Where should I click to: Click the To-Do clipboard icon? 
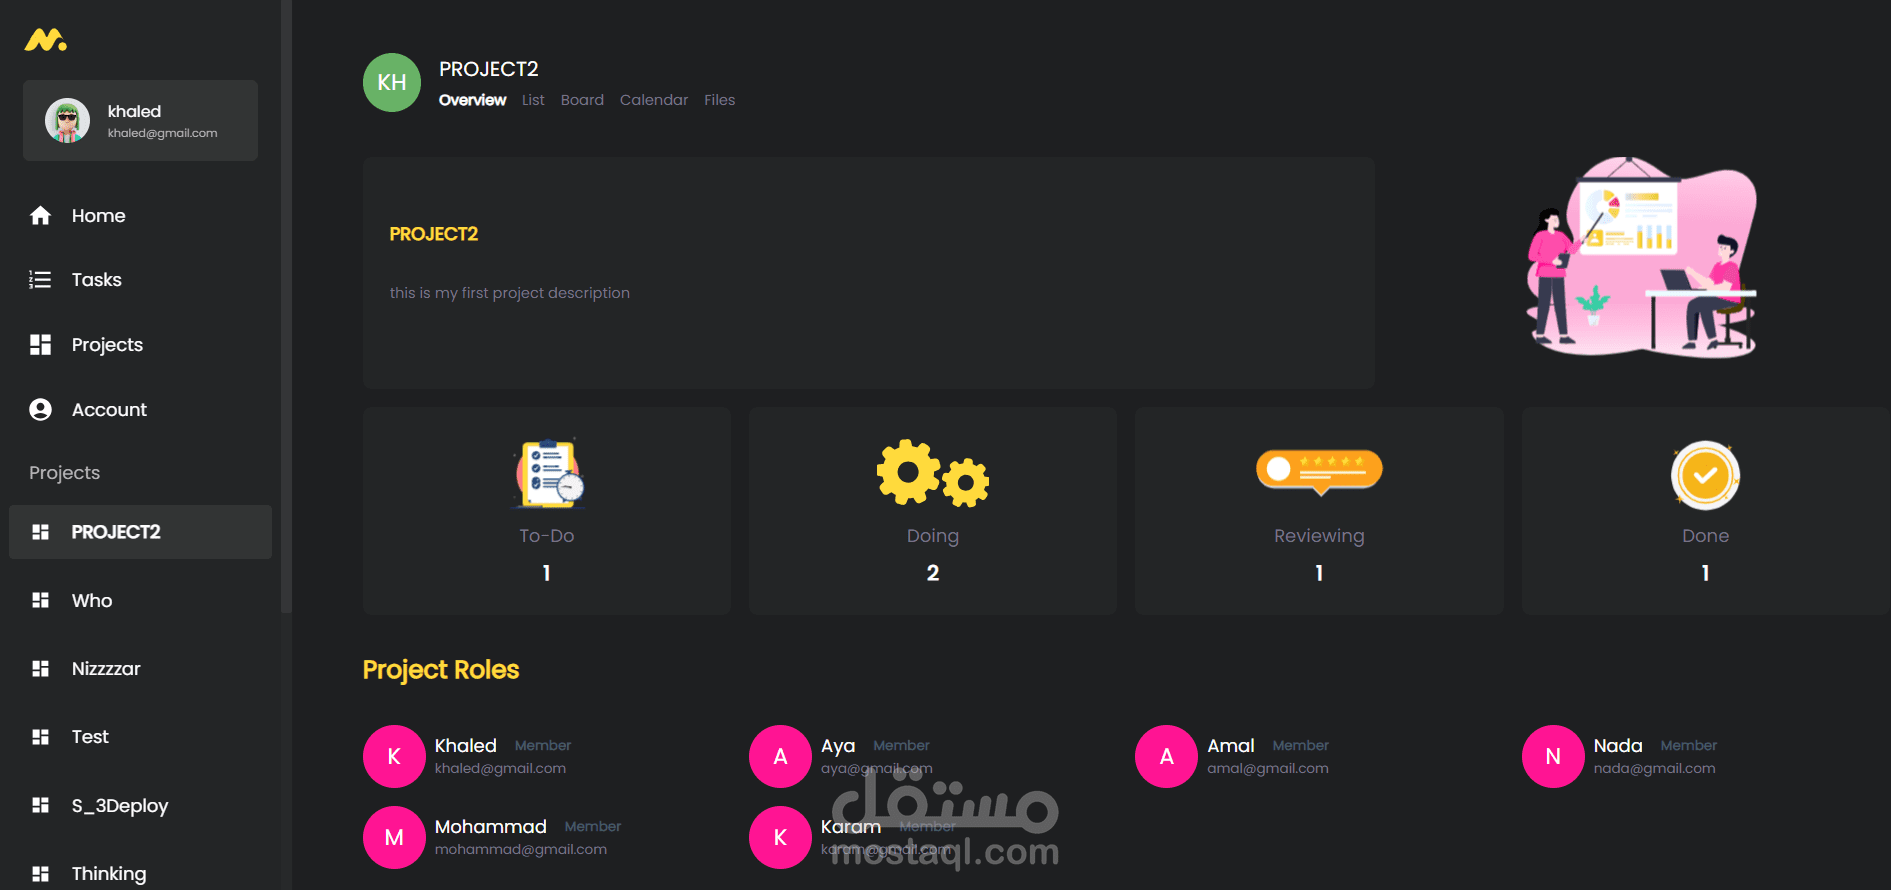(549, 473)
